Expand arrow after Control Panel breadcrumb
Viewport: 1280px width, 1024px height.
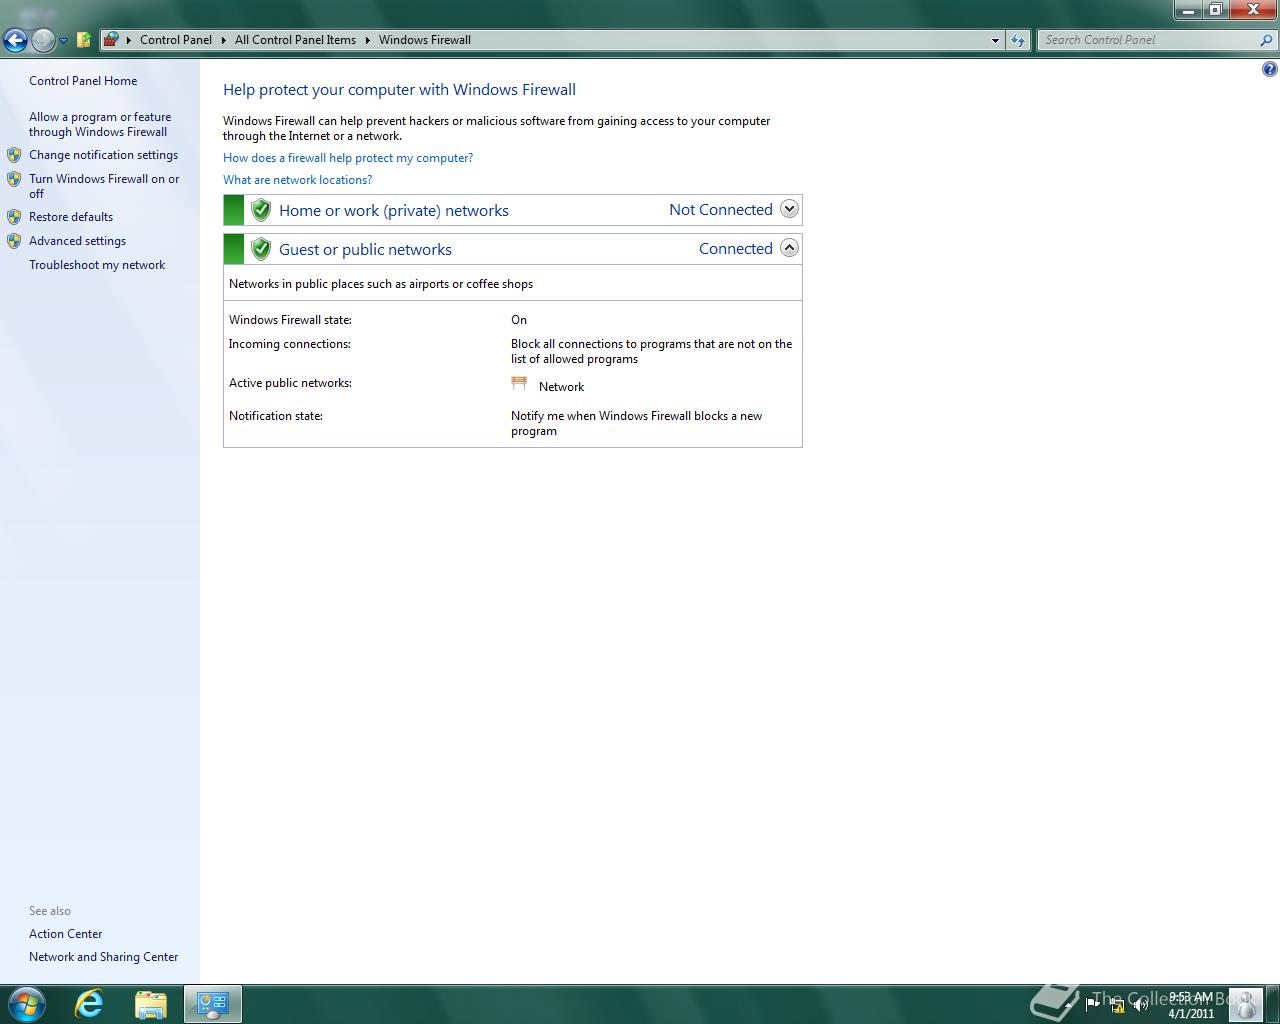(x=224, y=40)
